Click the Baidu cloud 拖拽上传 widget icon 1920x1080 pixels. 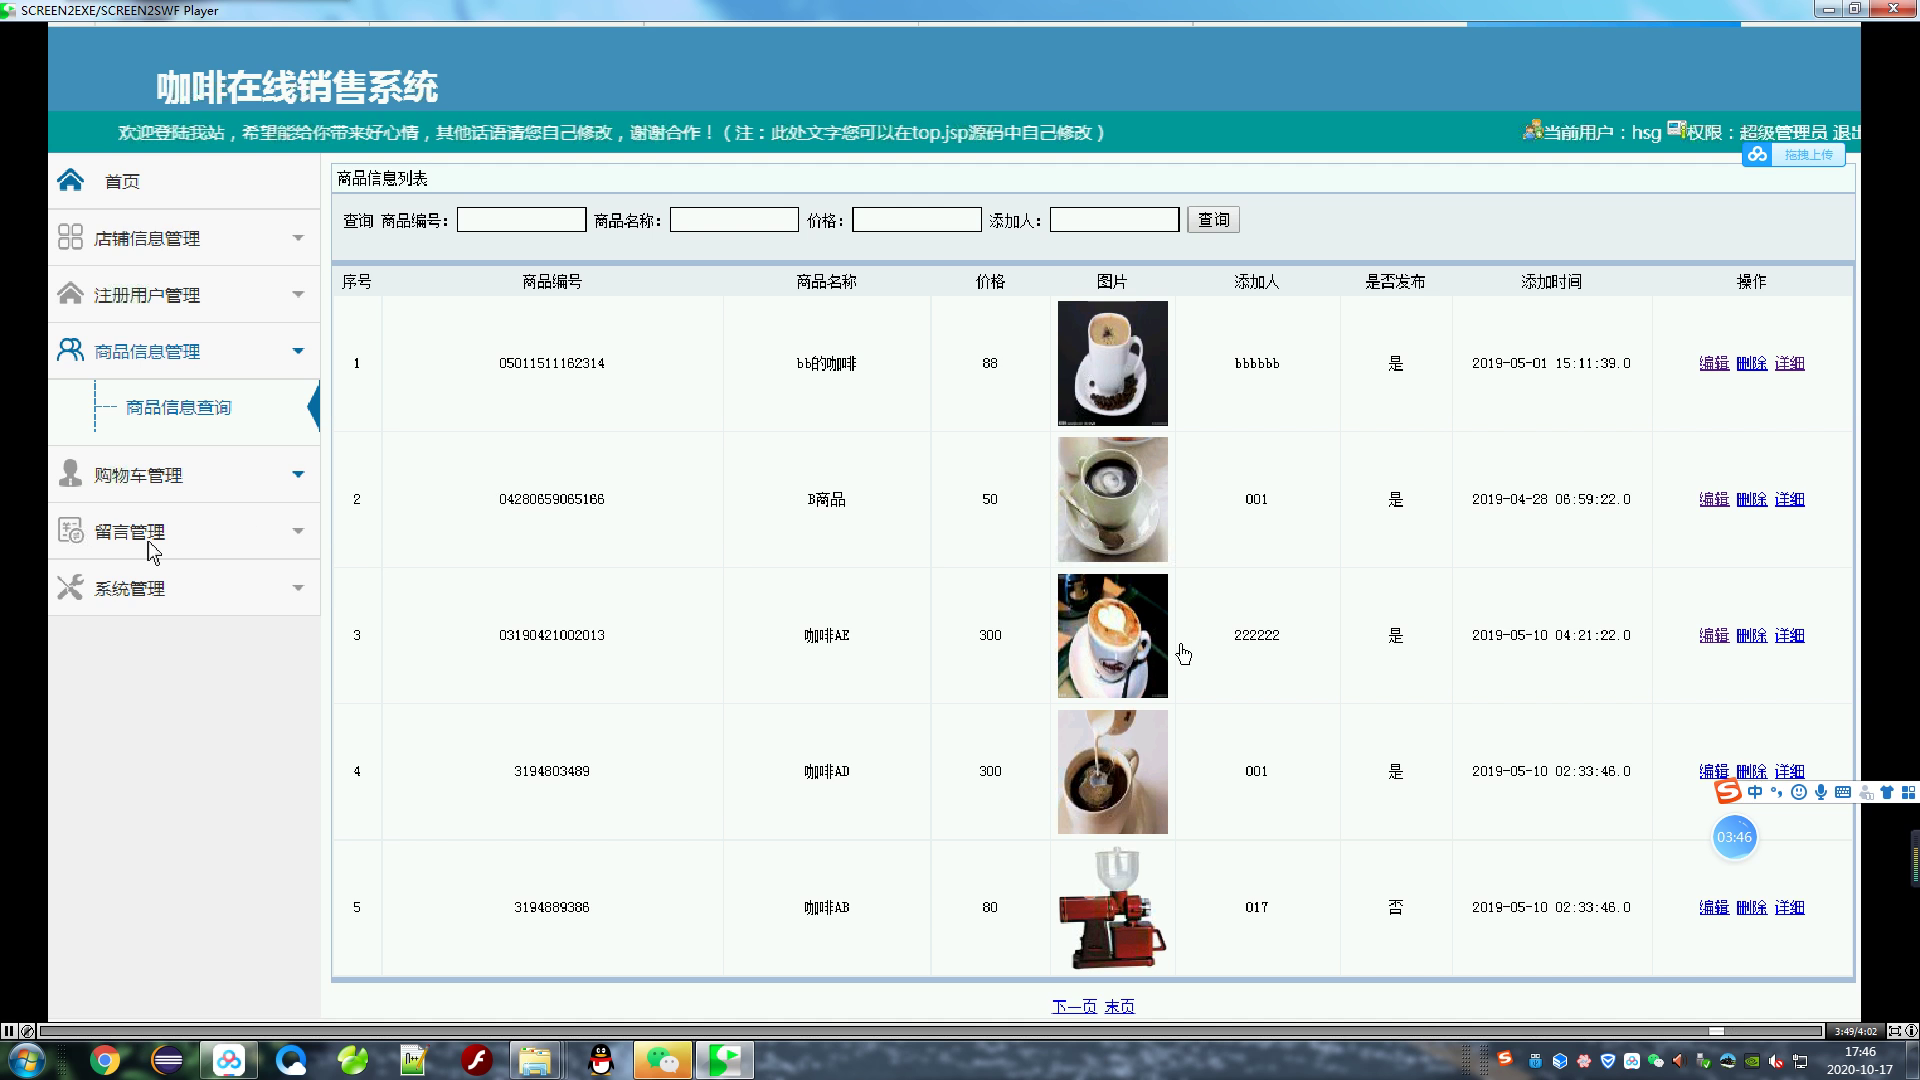1757,155
